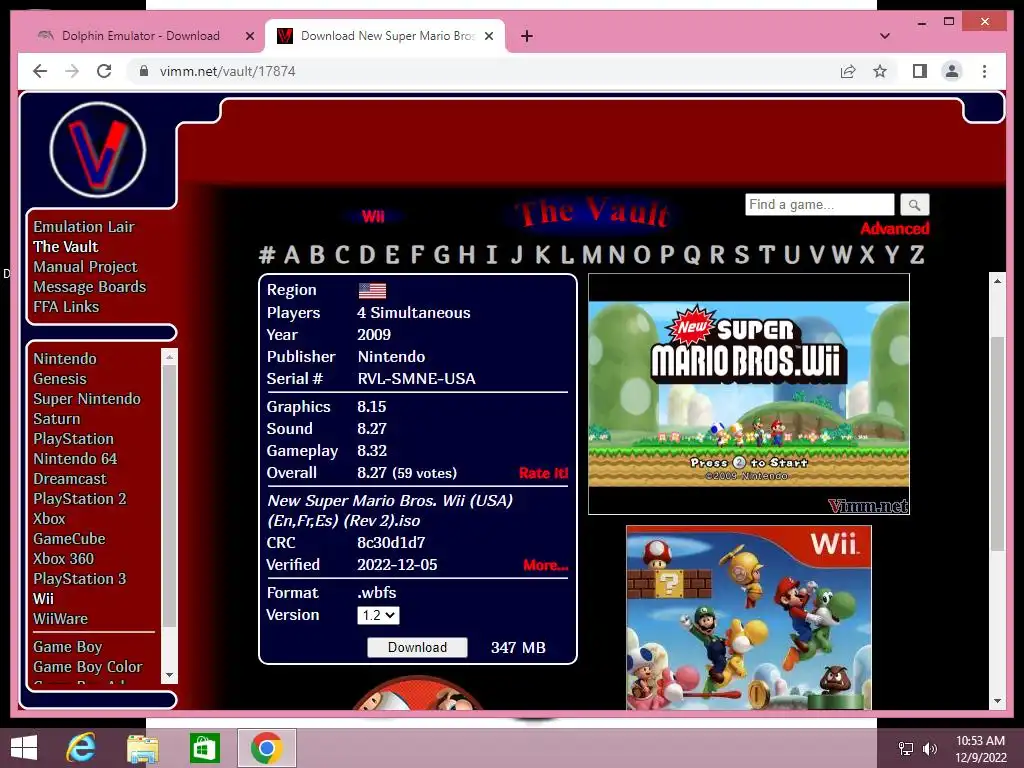
Task: Launch Internet Explorer from taskbar
Action: tap(81, 748)
